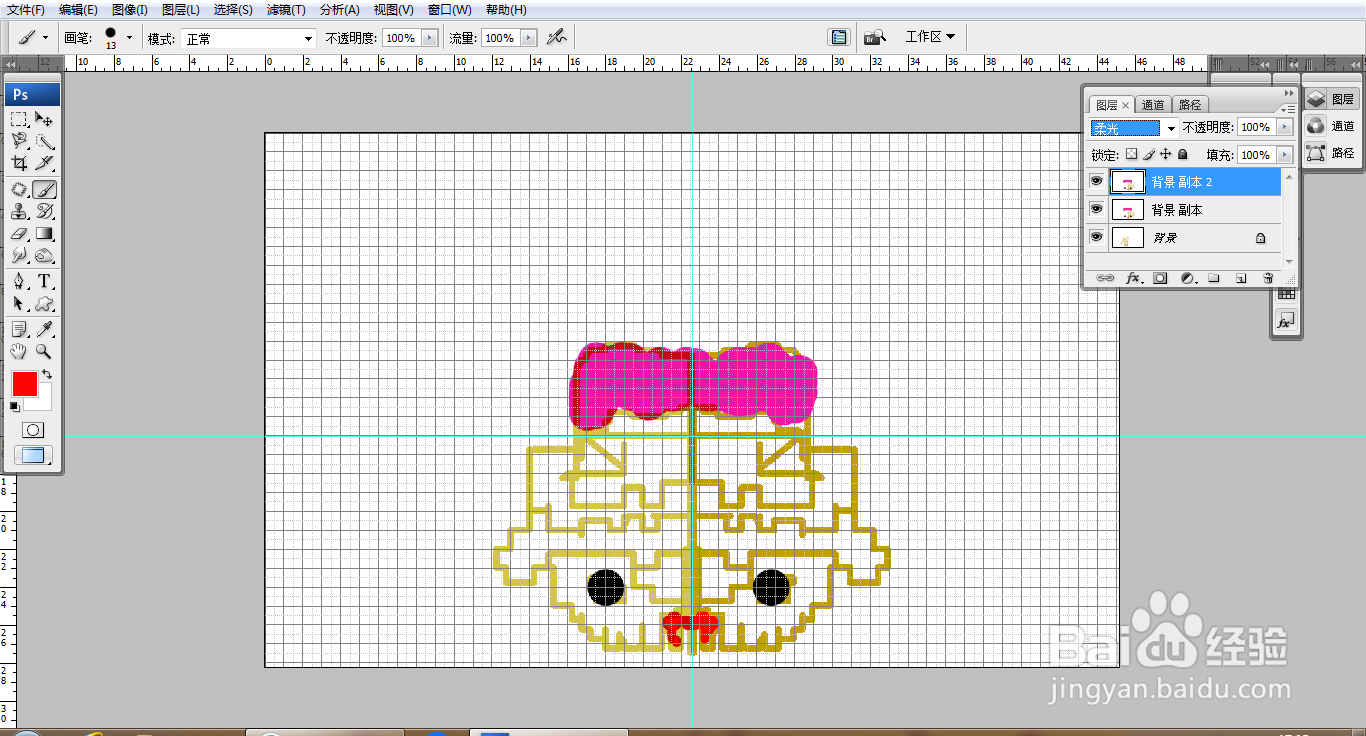The height and width of the screenshot is (736, 1366).
Task: Hide the 背景 副本 layer
Action: pos(1096,210)
